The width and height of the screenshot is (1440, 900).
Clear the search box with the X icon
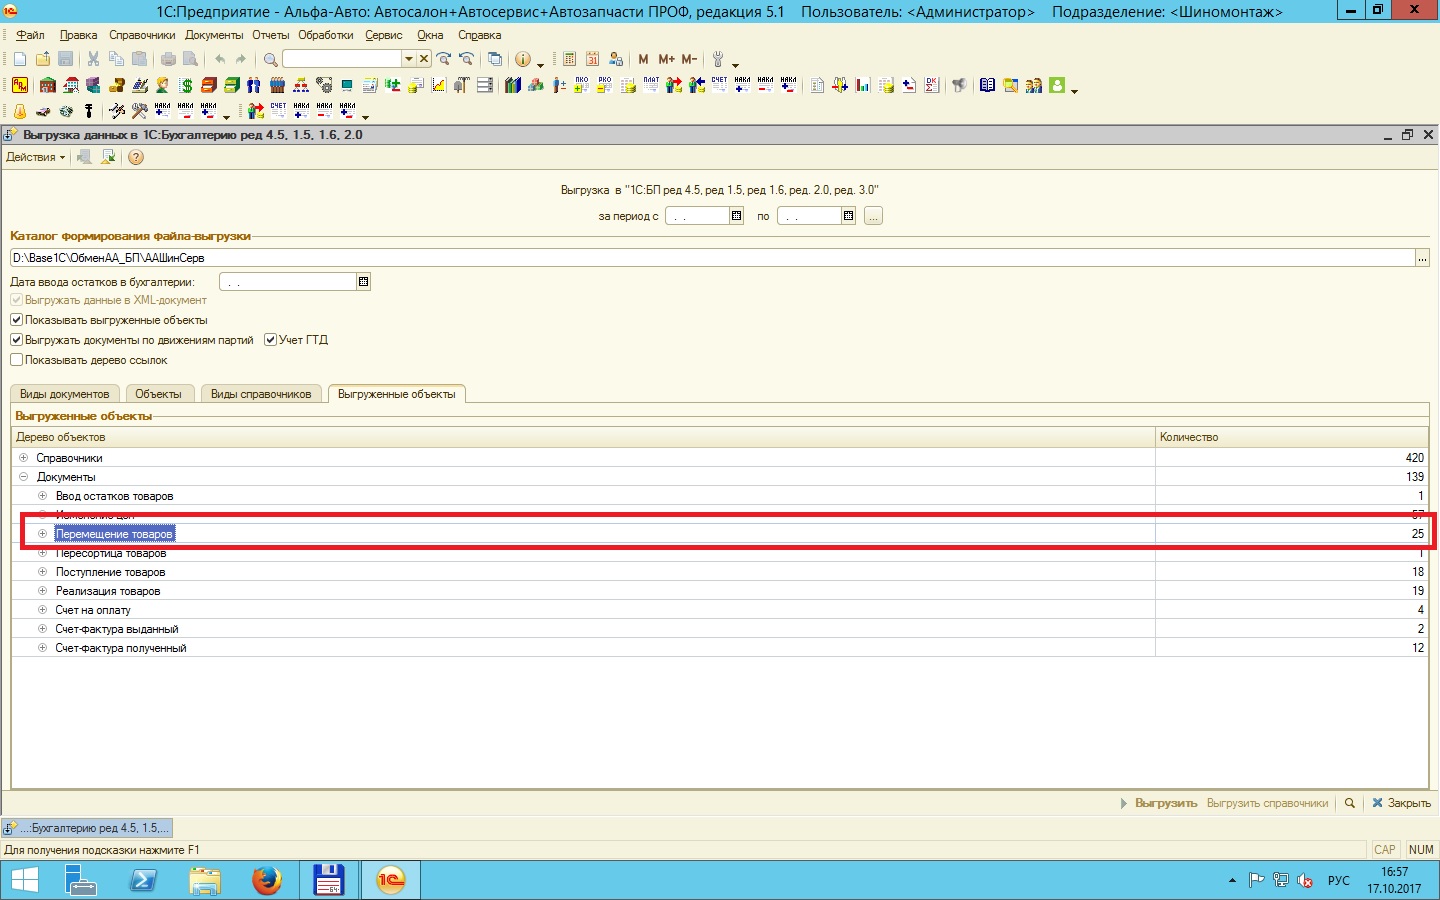tap(424, 59)
